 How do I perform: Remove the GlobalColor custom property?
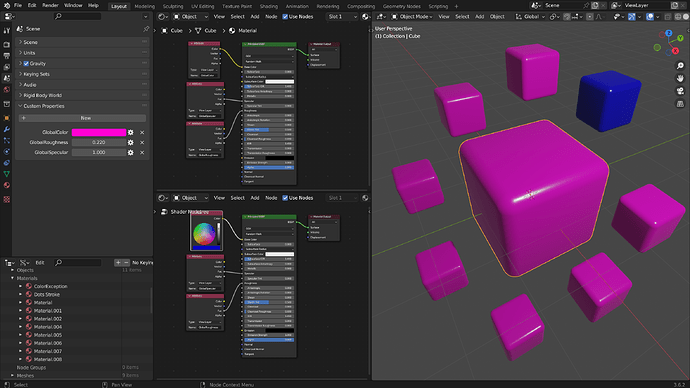[142, 132]
